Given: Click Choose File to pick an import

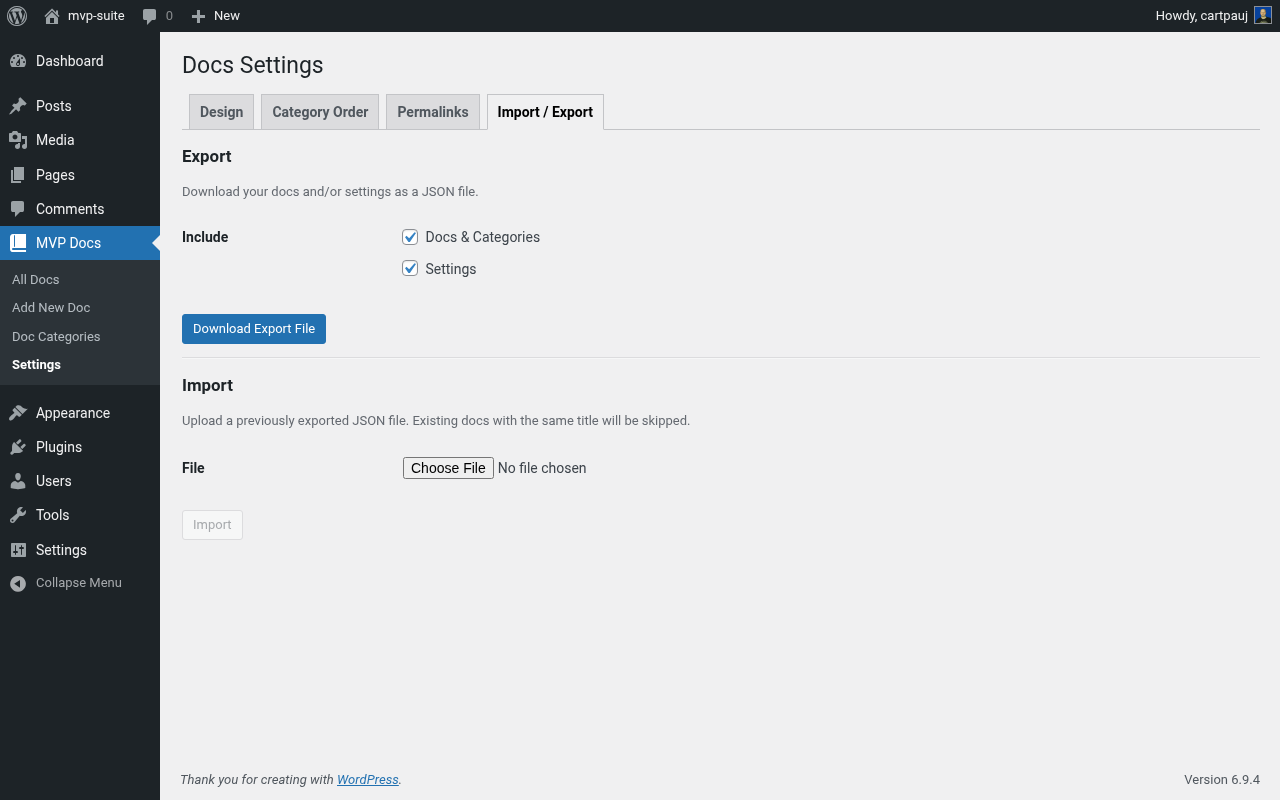Looking at the screenshot, I should [448, 467].
